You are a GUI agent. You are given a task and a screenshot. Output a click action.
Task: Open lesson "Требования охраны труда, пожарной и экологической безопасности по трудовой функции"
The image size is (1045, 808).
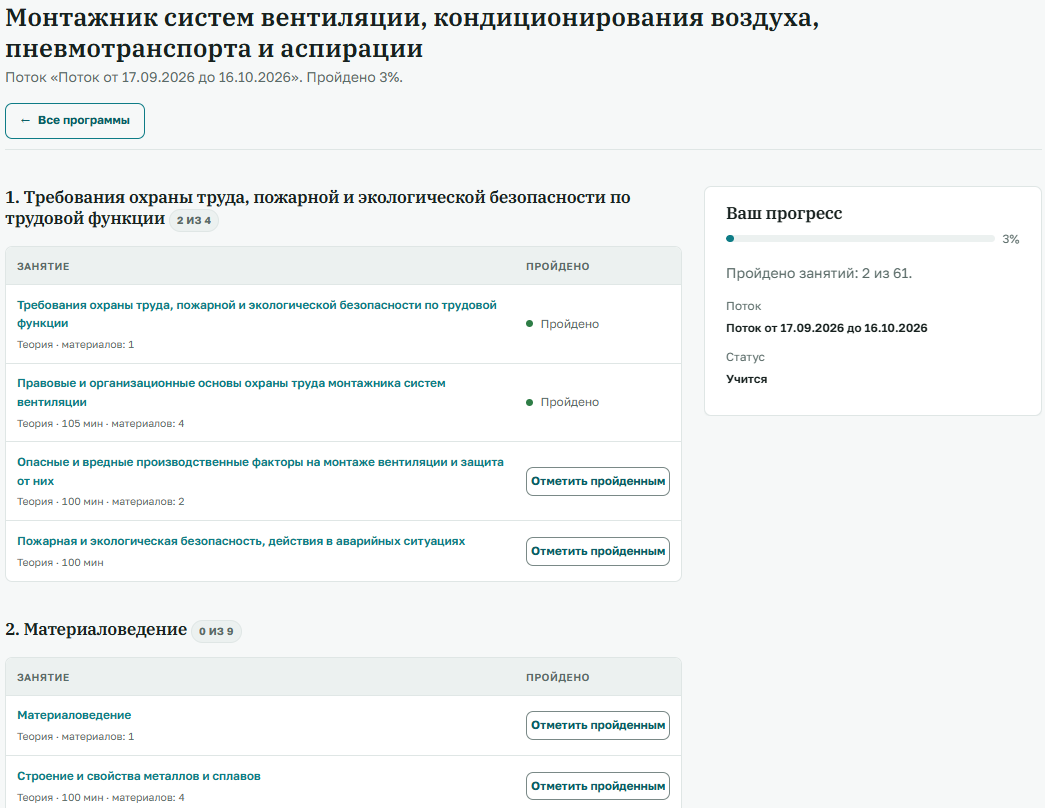(x=257, y=314)
